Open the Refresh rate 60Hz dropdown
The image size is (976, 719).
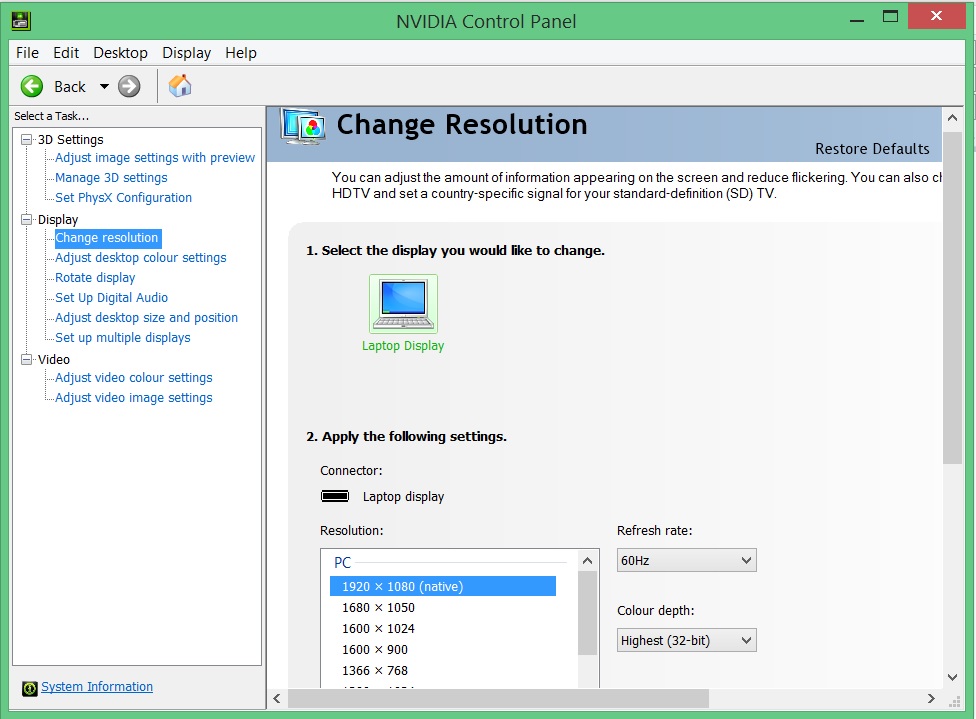point(687,560)
